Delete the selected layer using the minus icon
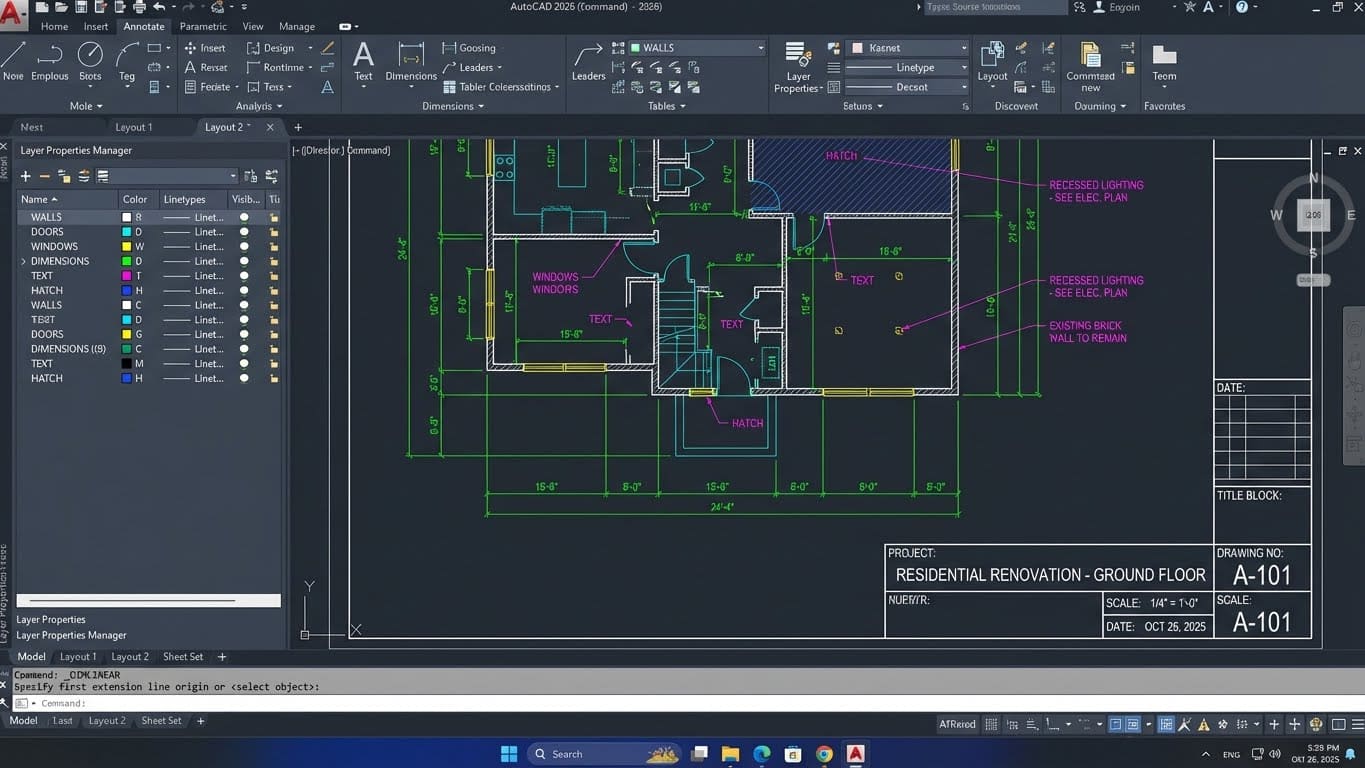 point(44,176)
